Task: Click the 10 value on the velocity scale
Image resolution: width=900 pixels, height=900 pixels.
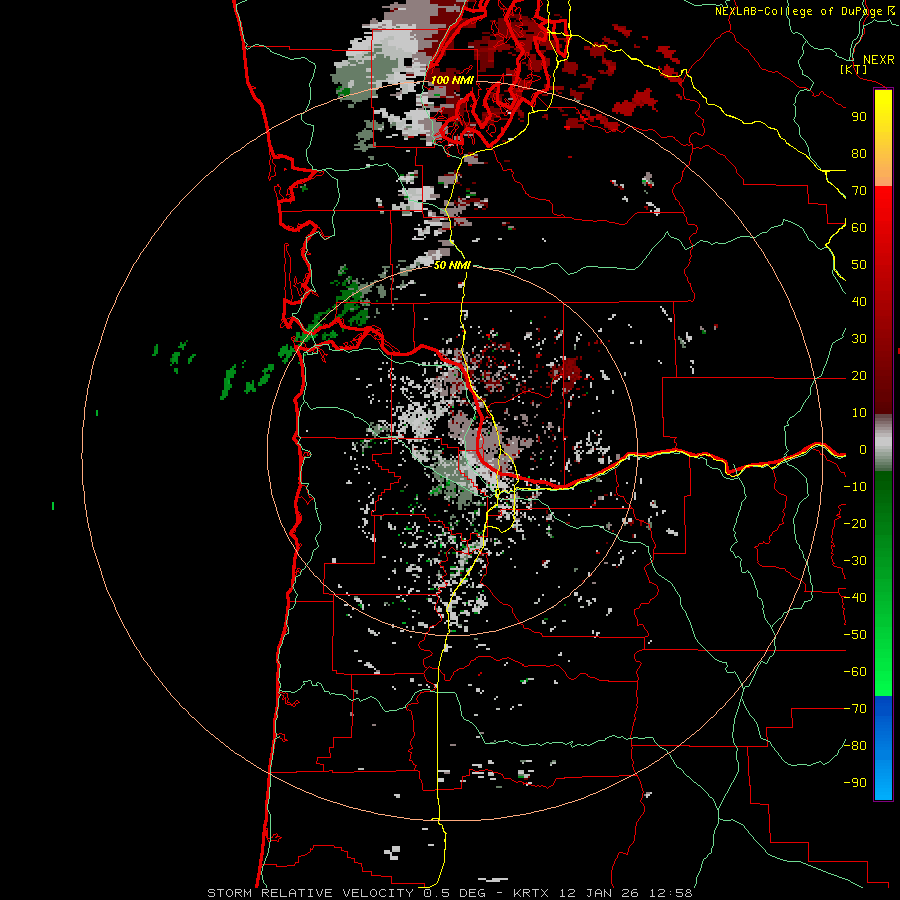Action: [859, 413]
